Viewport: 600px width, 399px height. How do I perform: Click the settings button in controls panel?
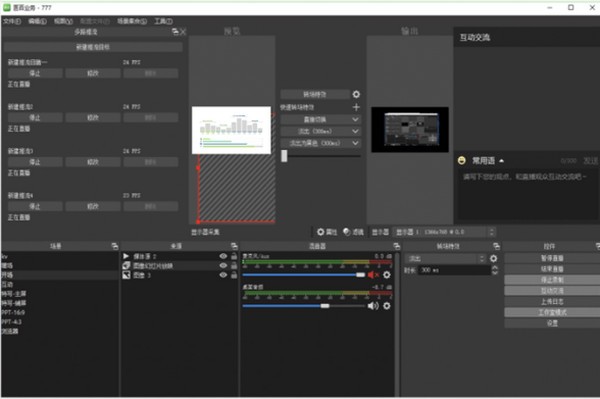tap(552, 323)
